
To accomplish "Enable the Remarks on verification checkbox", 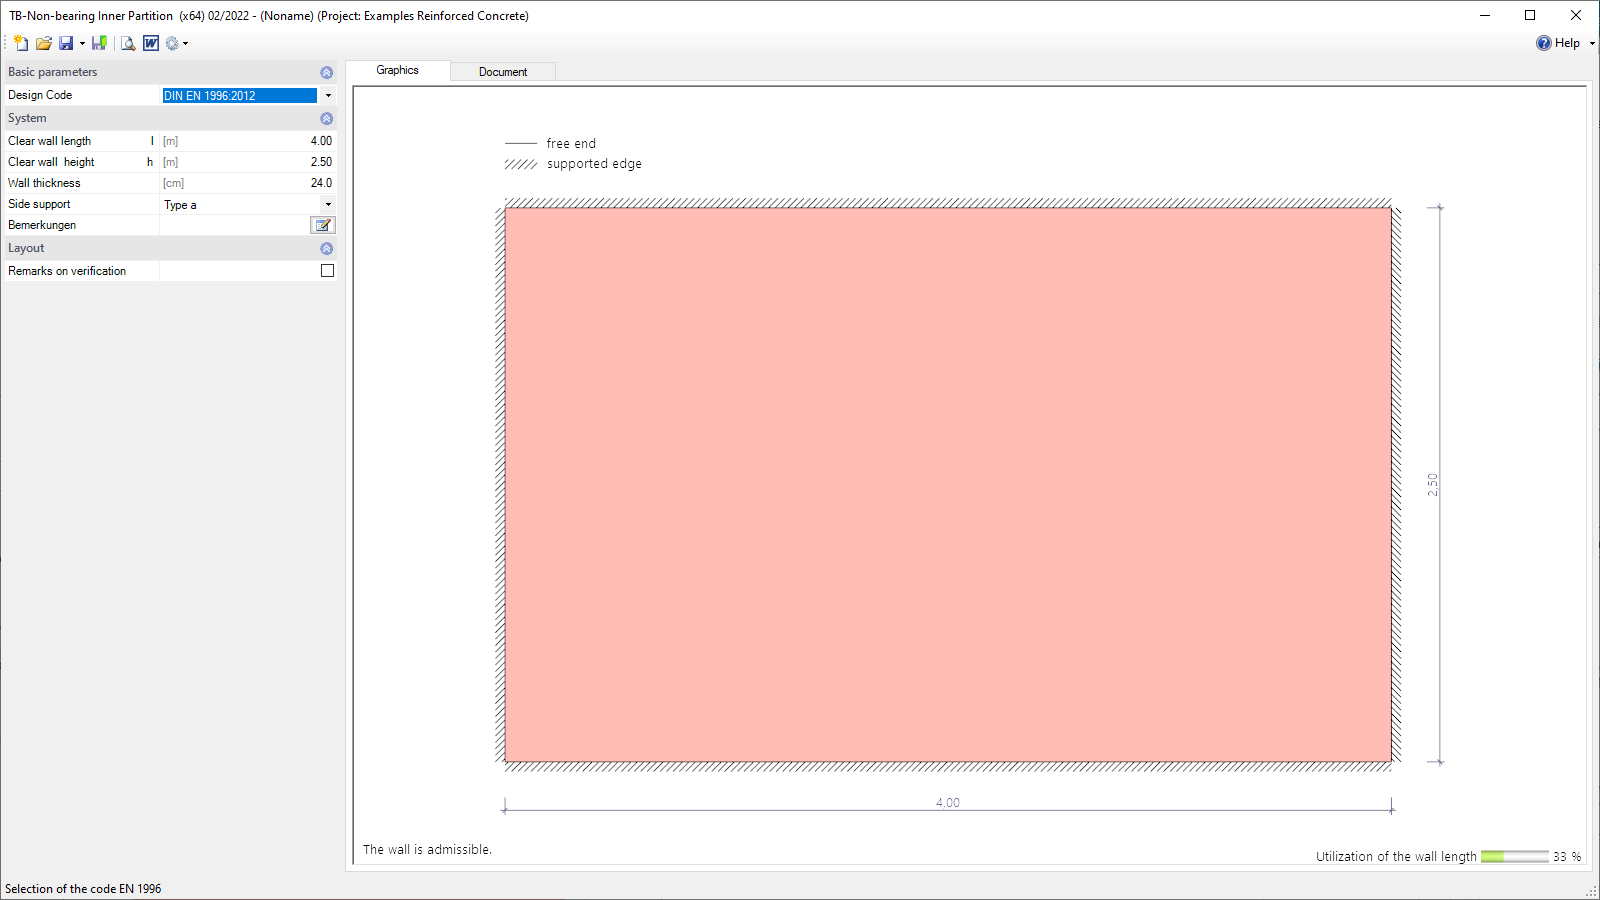I will [327, 271].
